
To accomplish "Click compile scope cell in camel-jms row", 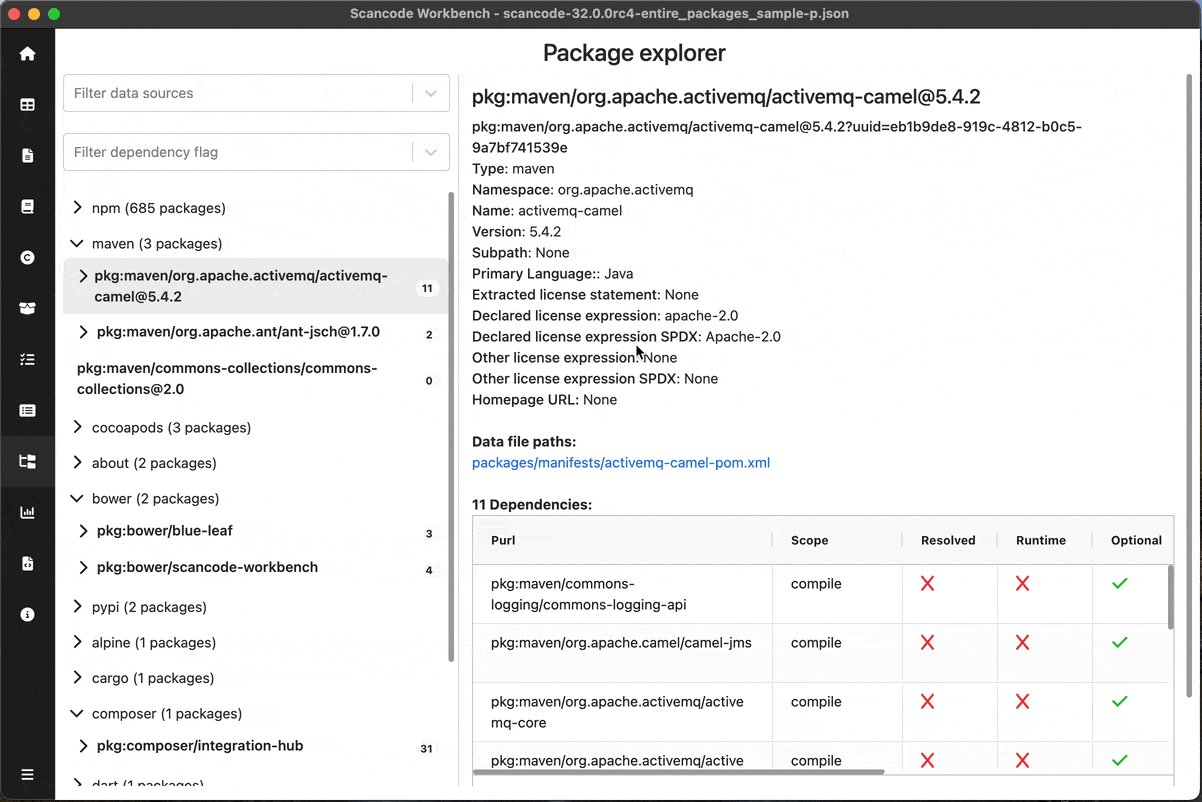I will click(837, 653).
